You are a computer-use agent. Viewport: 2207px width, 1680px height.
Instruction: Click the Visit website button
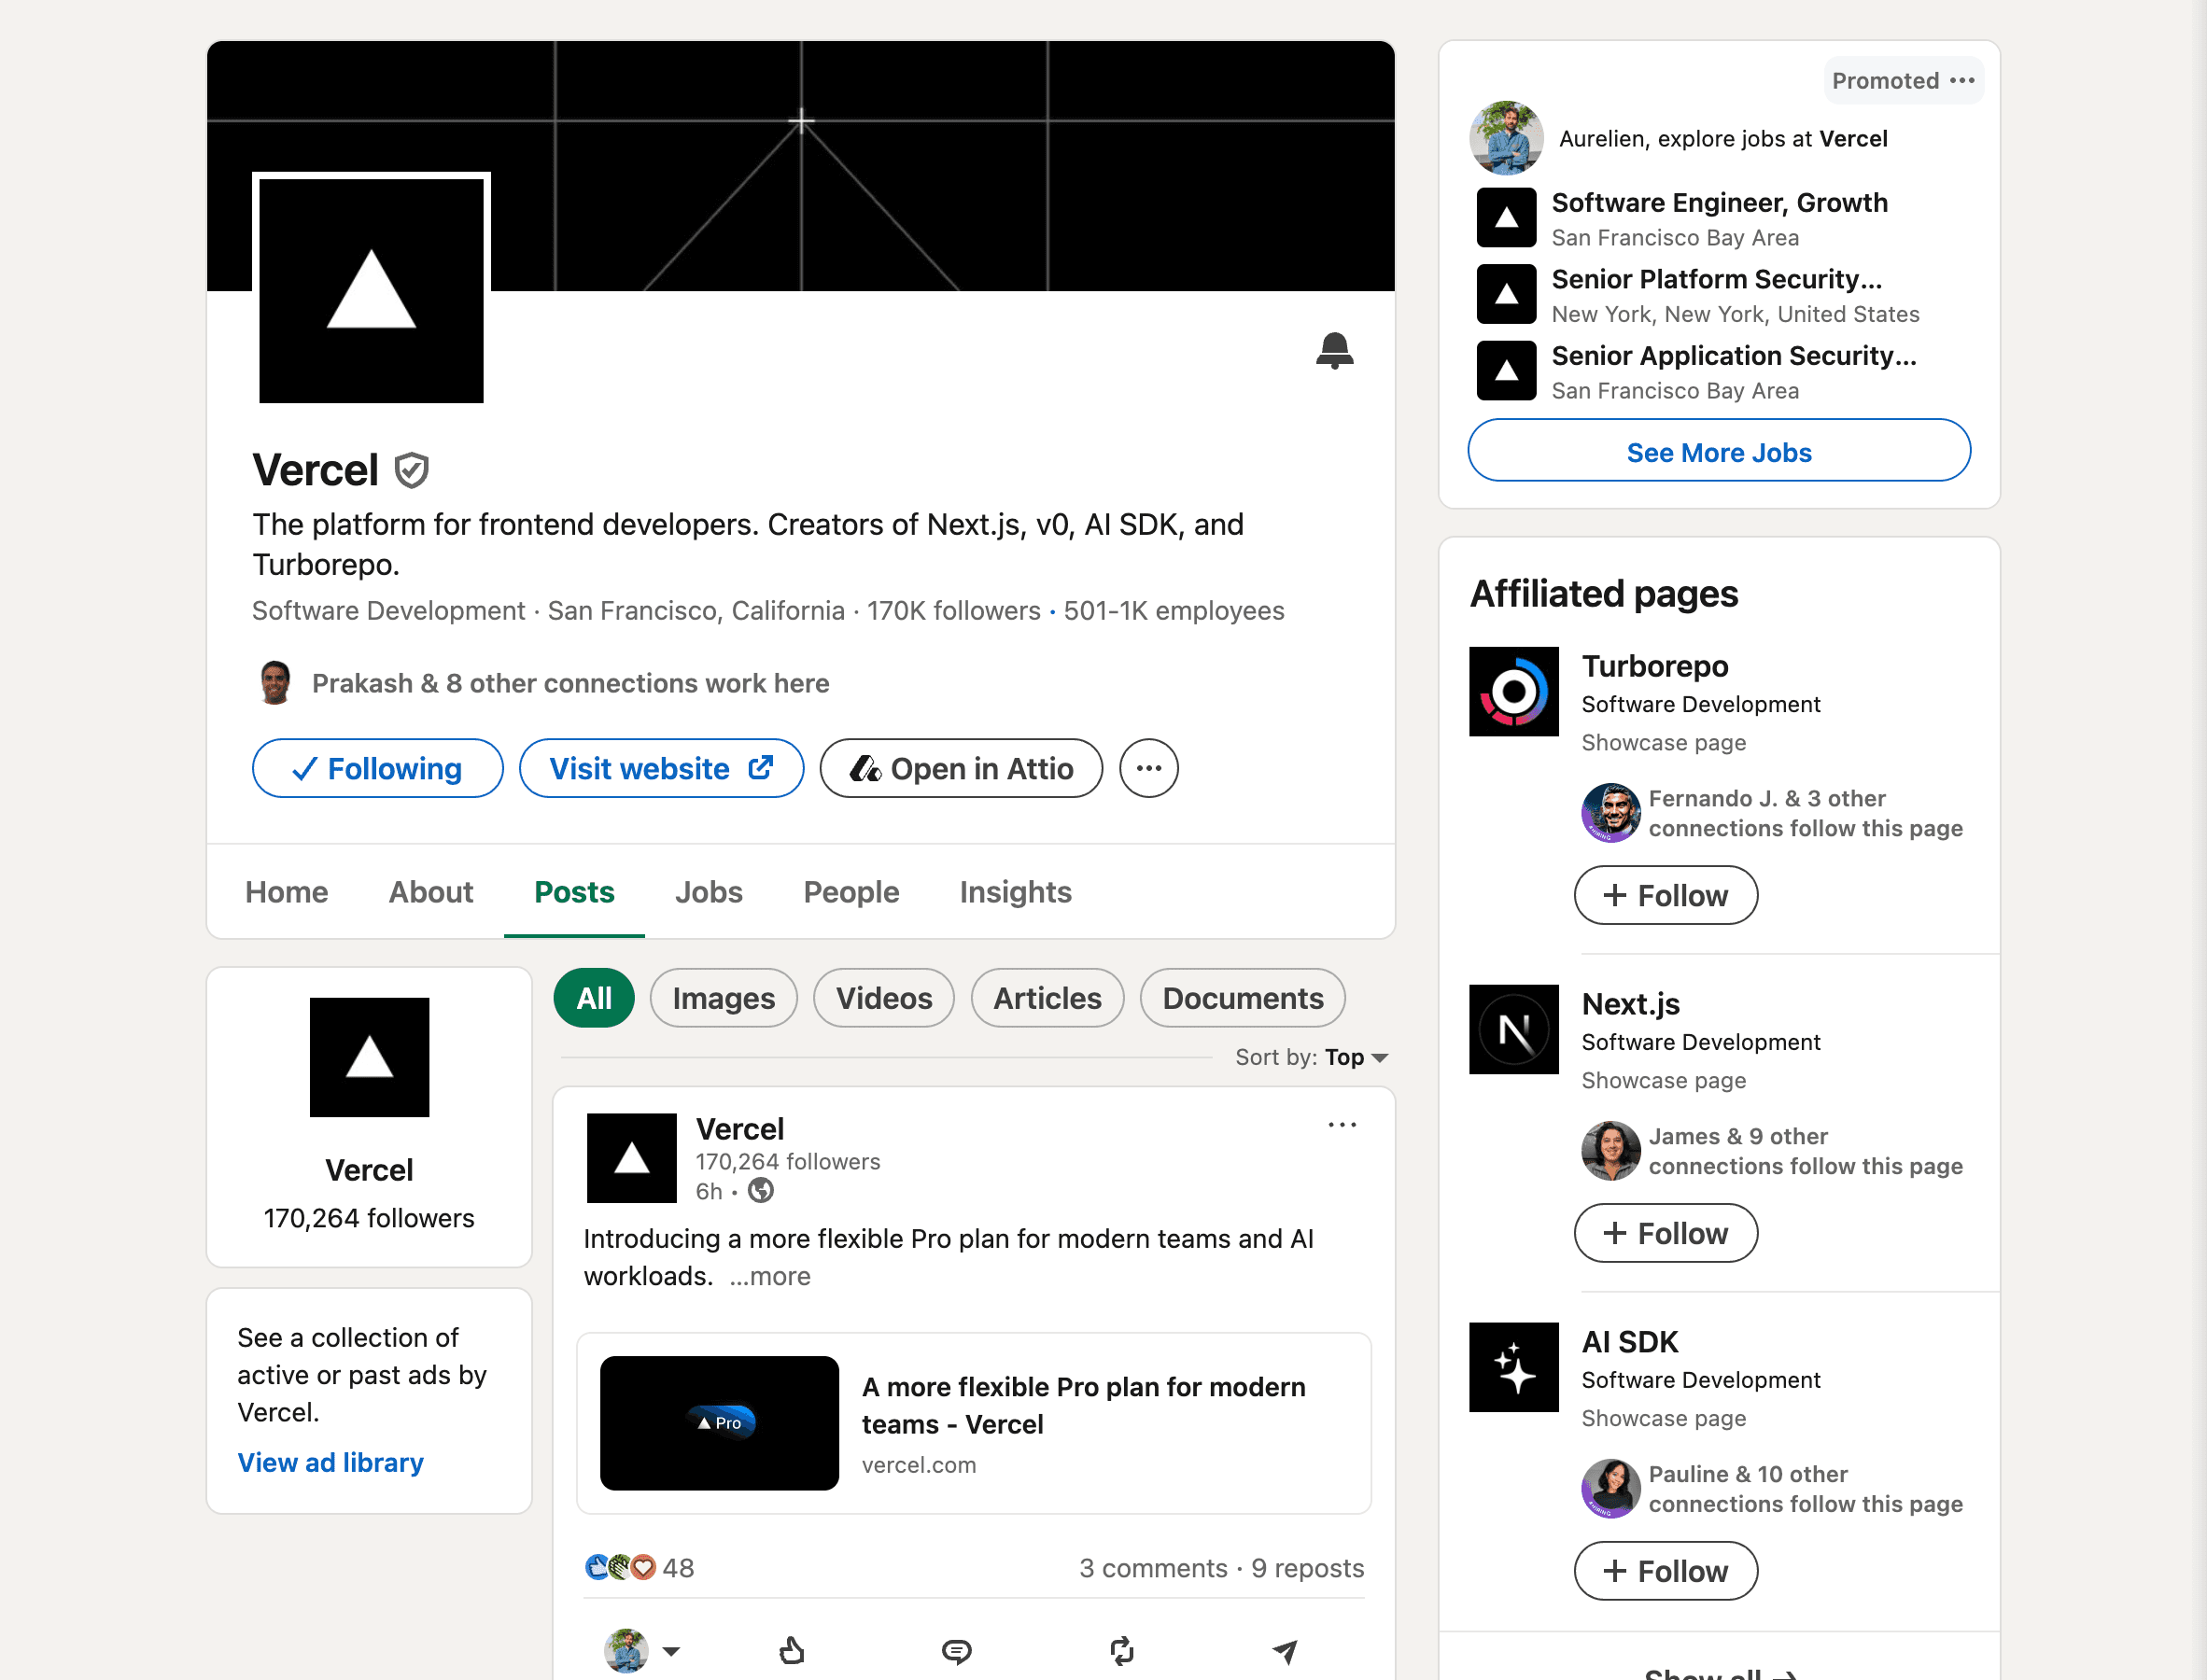(x=661, y=768)
